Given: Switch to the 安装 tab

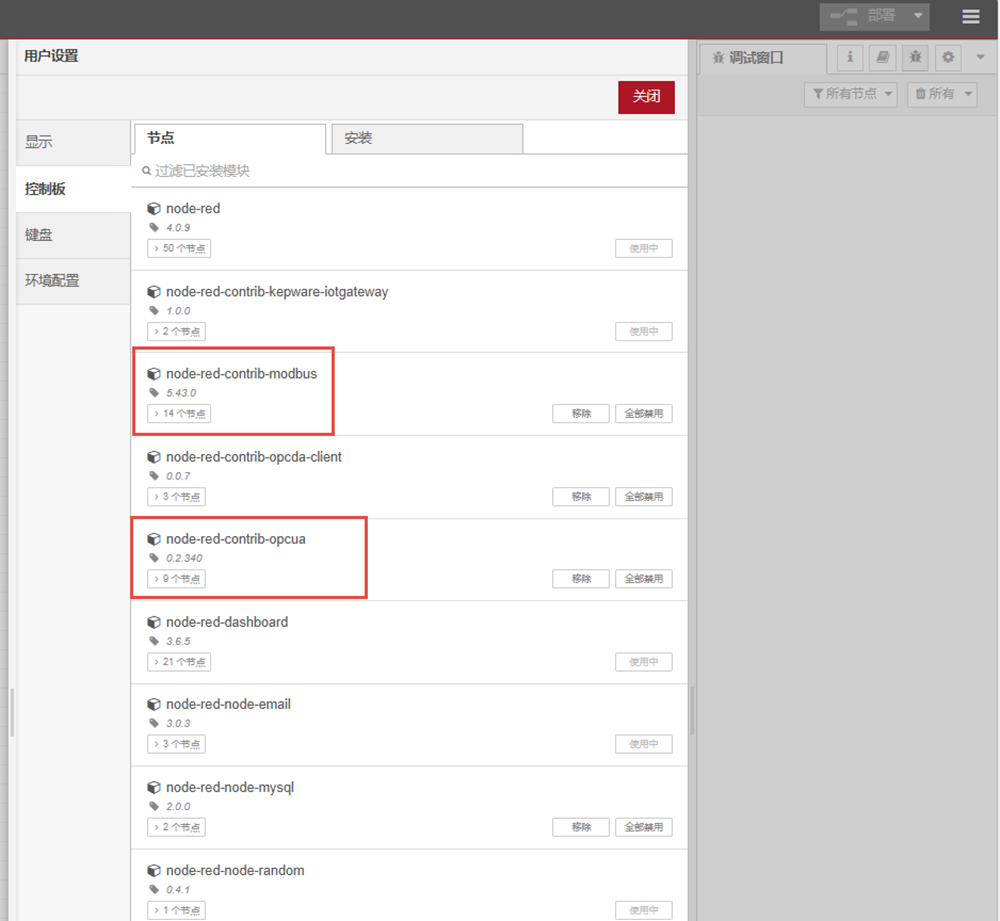Looking at the screenshot, I should tap(427, 138).
